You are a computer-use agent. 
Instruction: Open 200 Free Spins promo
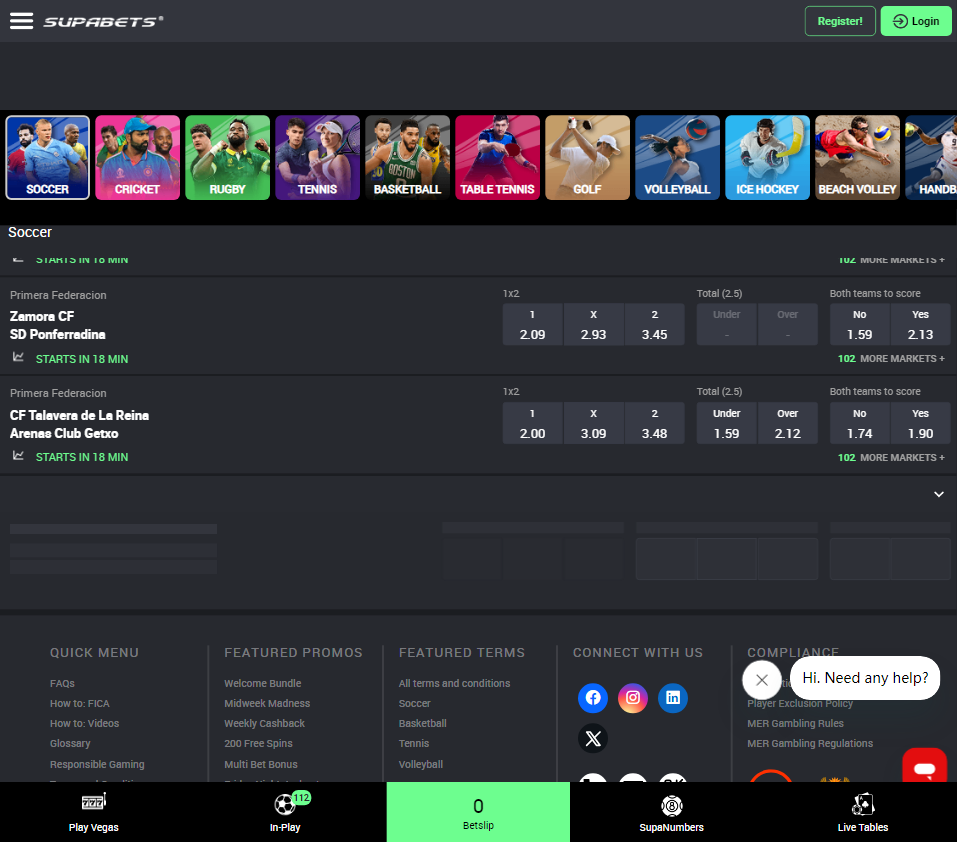click(x=258, y=744)
